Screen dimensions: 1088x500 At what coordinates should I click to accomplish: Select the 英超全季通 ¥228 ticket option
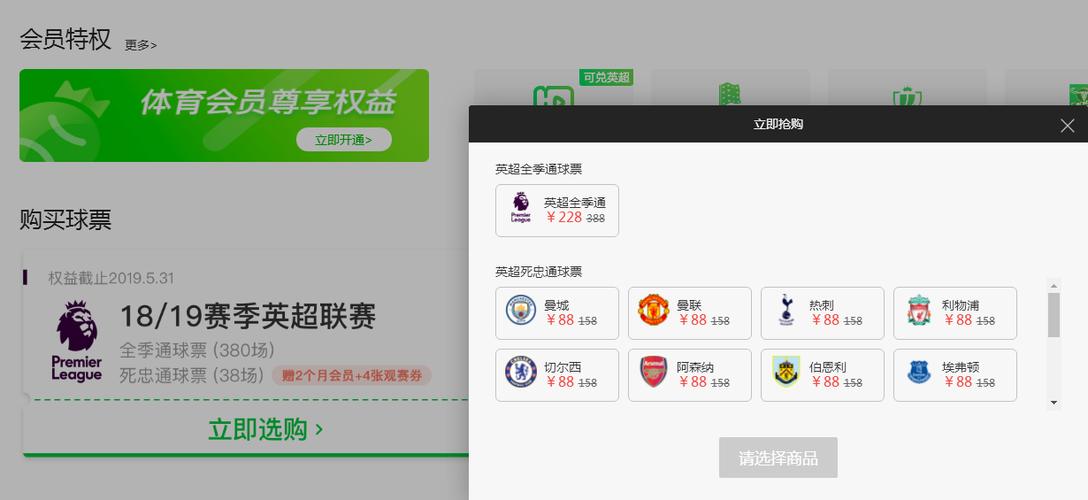coord(557,210)
